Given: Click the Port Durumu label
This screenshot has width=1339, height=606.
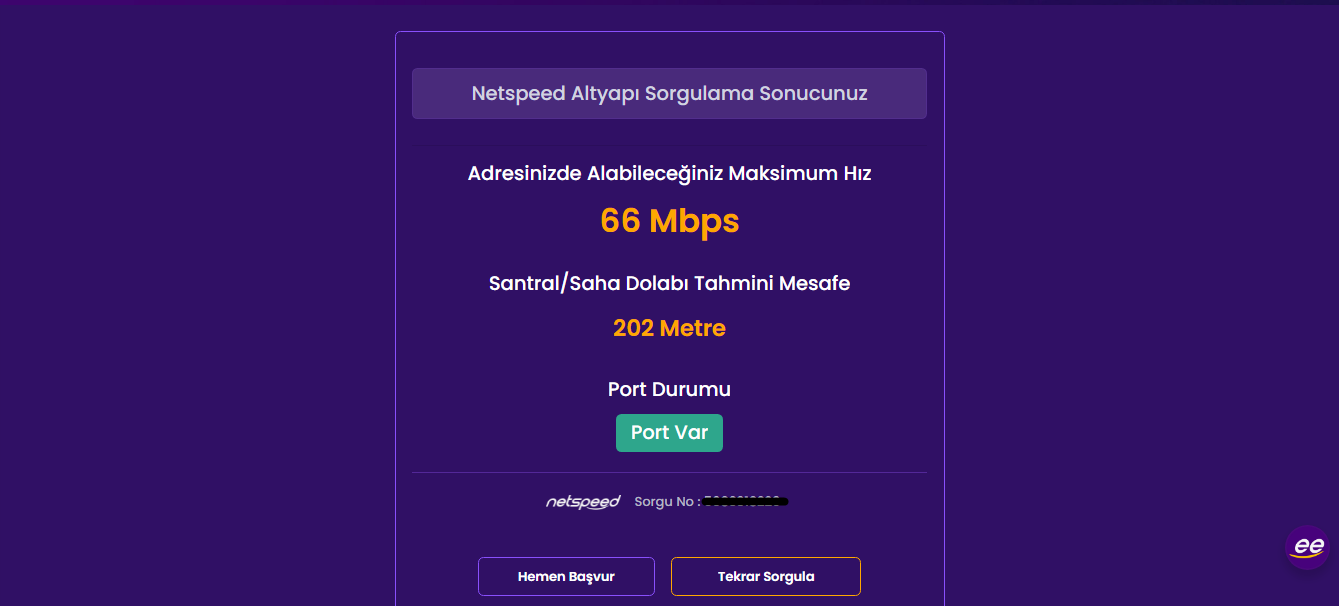Looking at the screenshot, I should 669,389.
